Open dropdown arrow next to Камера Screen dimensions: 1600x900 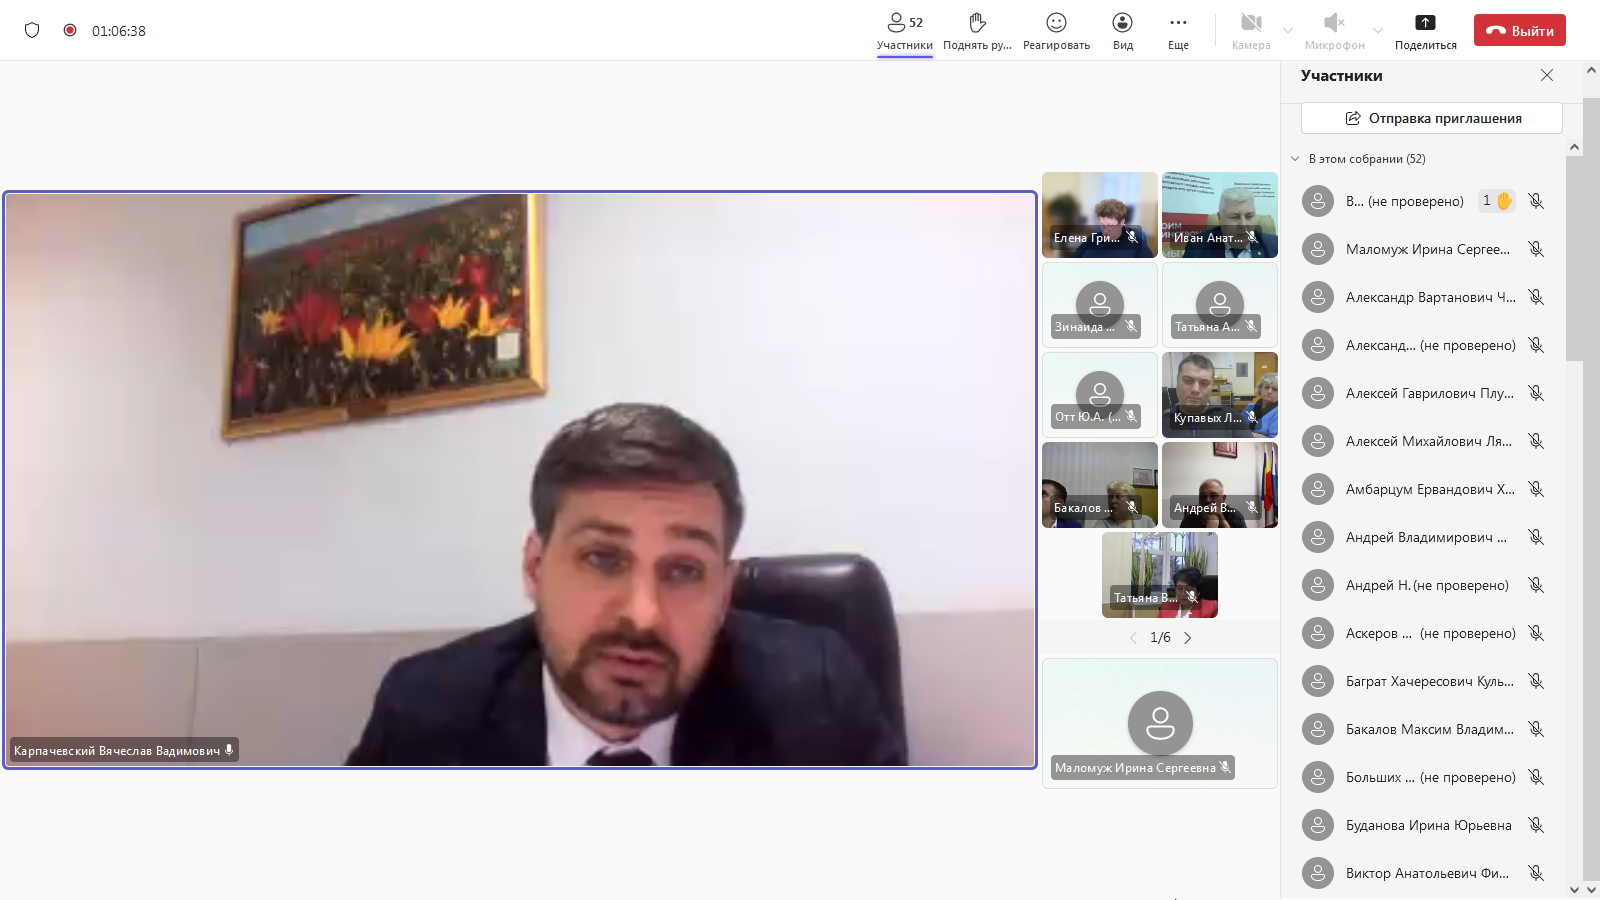pyautogui.click(x=1288, y=30)
